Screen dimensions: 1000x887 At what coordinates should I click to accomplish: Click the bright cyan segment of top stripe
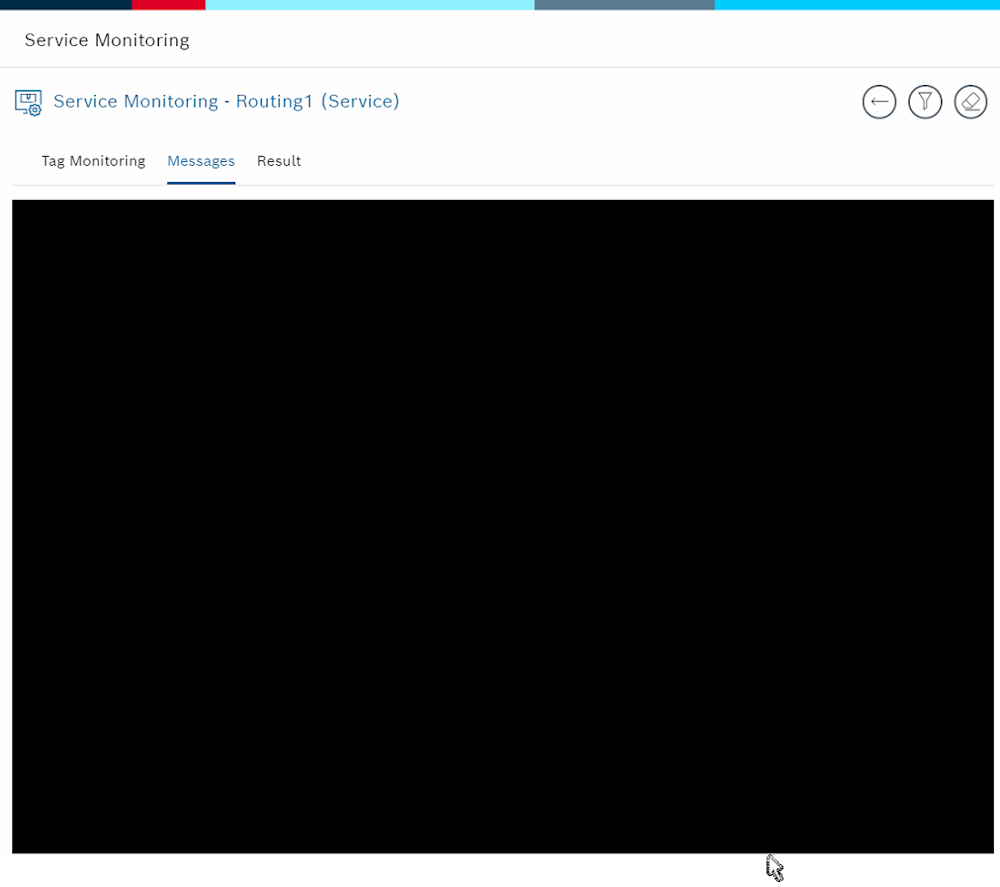[x=857, y=5]
